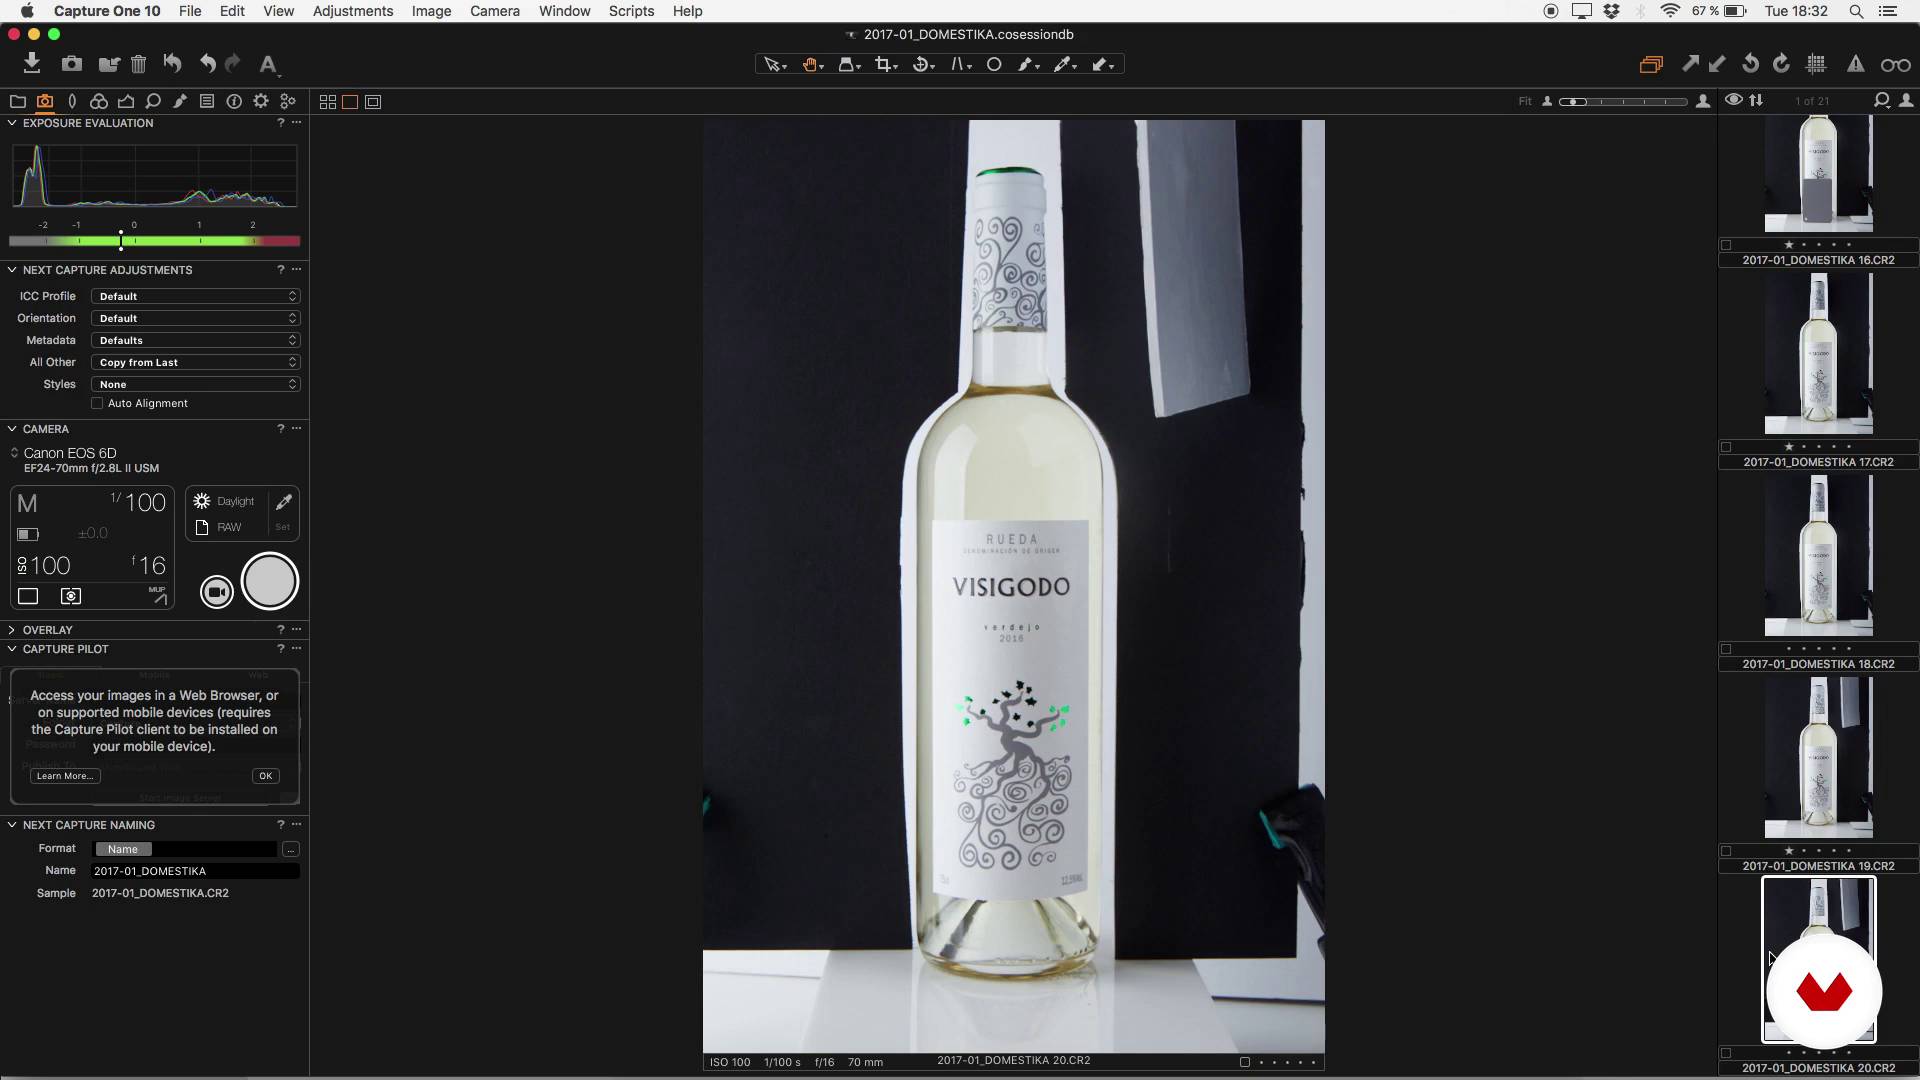Check the selection box for DOMESTIKA 19.CR2
This screenshot has height=1080, width=1920.
[x=1726, y=851]
